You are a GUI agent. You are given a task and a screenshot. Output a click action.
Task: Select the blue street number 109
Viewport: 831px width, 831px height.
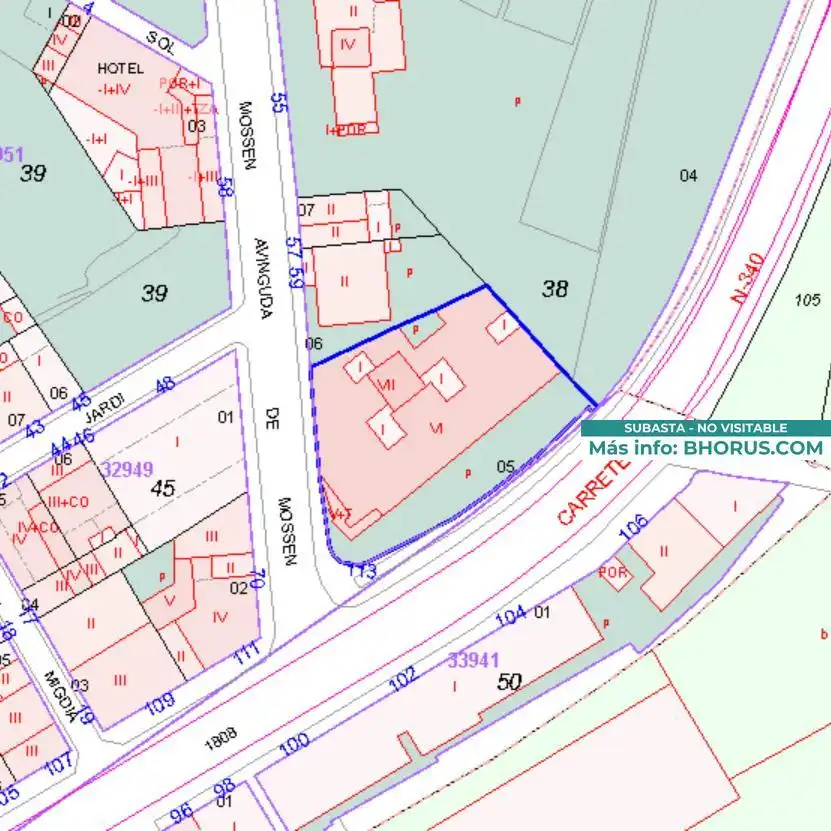160,703
